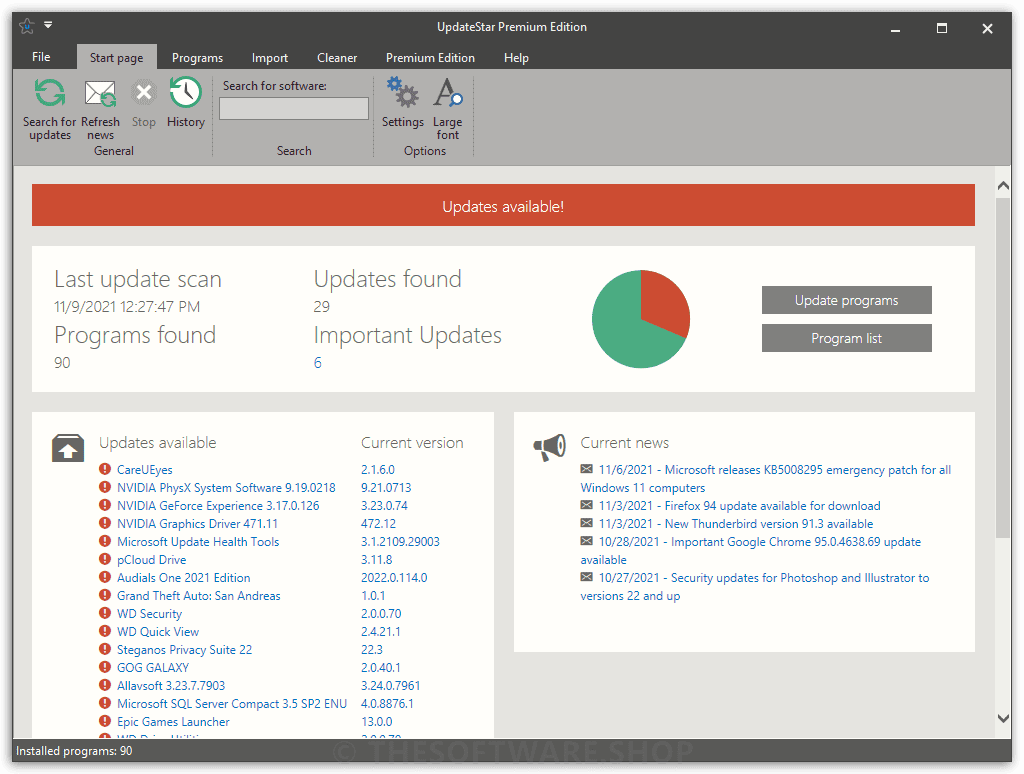This screenshot has height=774, width=1024.
Task: Click version 2022.0.114.0 value
Action: pyautogui.click(x=394, y=577)
